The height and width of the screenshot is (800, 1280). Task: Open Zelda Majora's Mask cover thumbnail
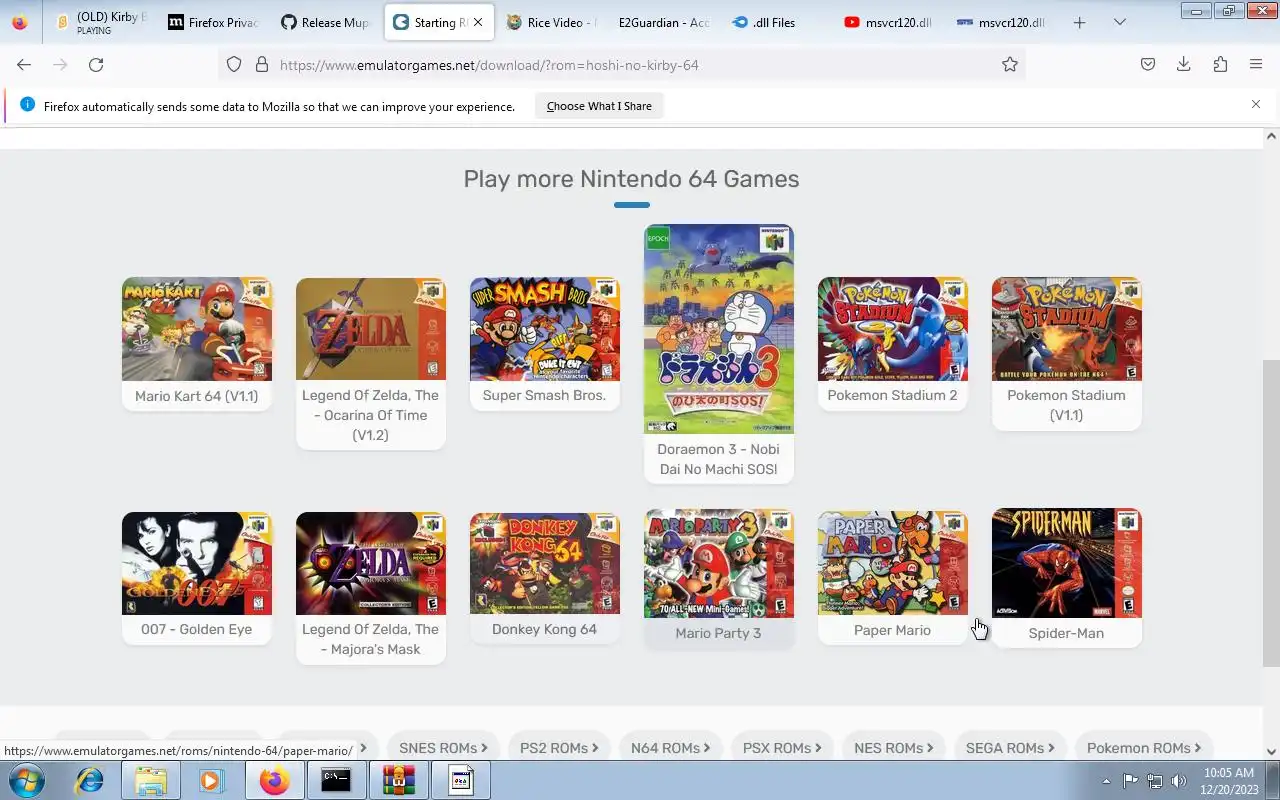(371, 563)
